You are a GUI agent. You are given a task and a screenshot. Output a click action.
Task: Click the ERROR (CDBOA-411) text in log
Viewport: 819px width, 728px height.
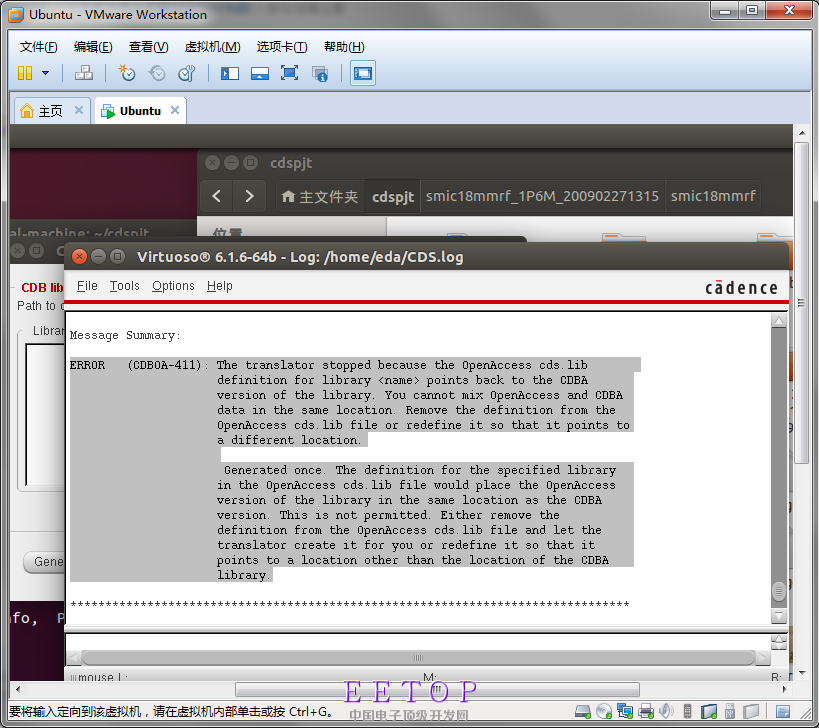pos(139,365)
